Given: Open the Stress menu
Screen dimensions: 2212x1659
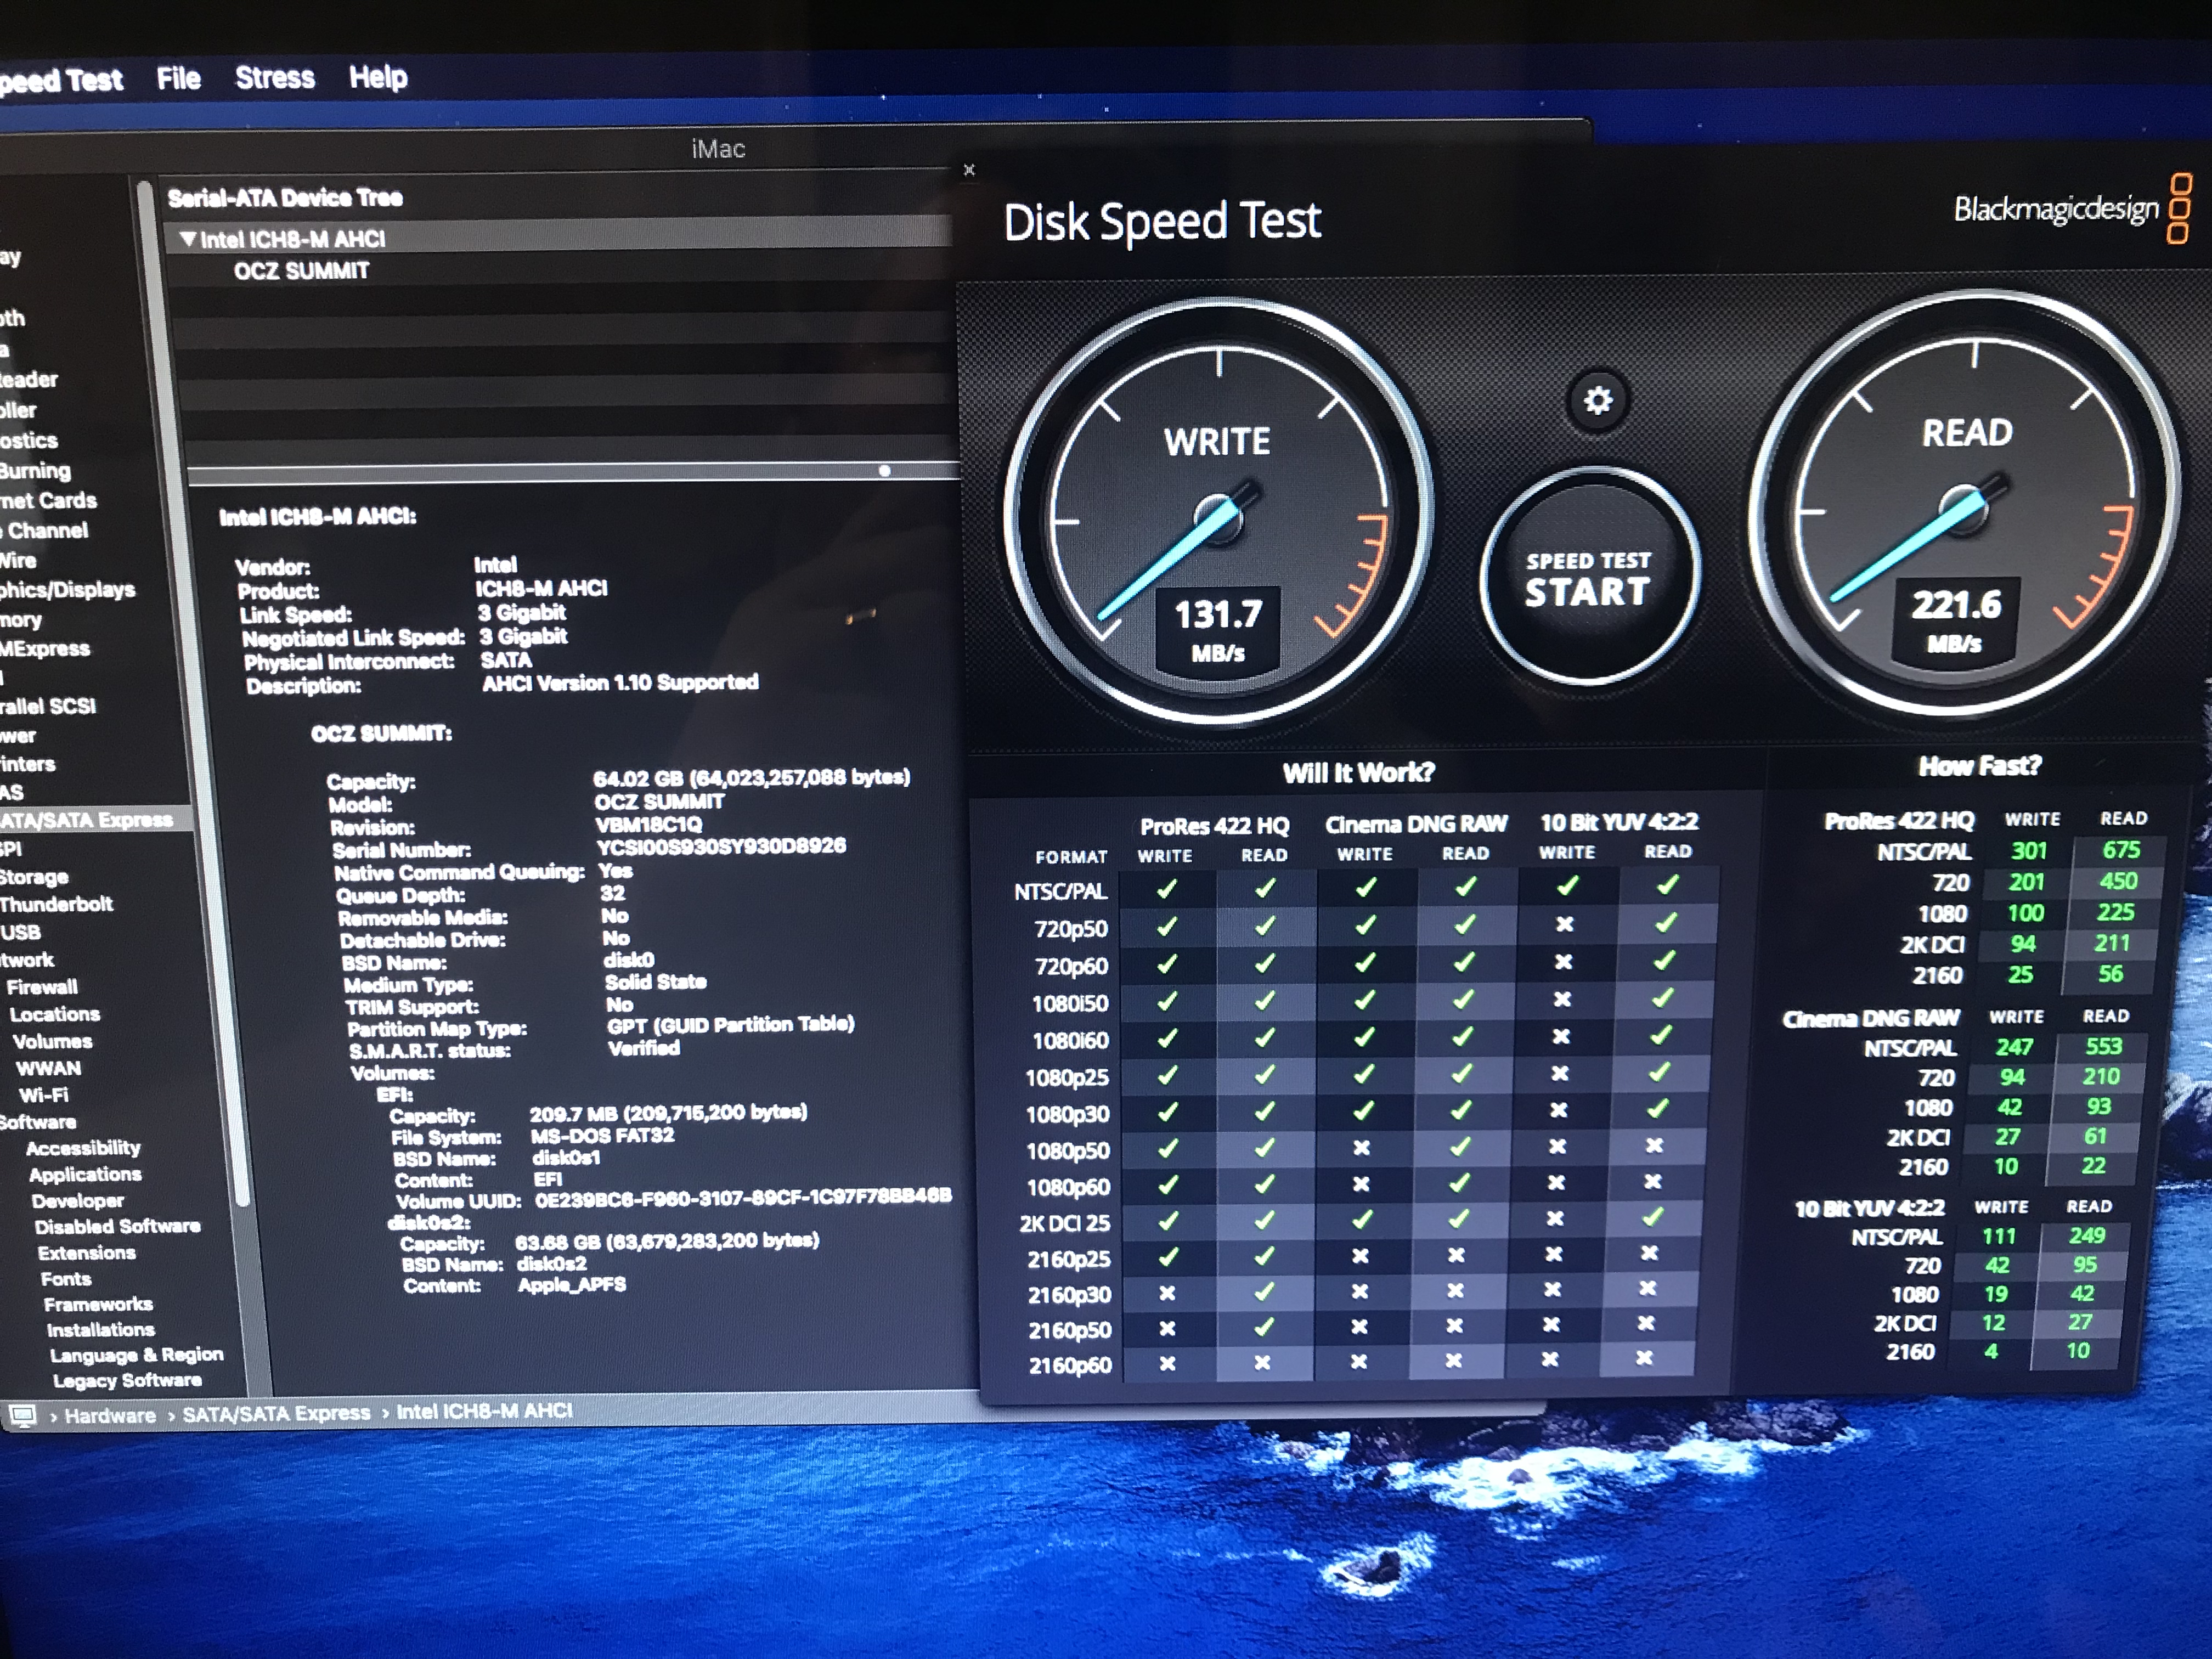Looking at the screenshot, I should tap(275, 77).
